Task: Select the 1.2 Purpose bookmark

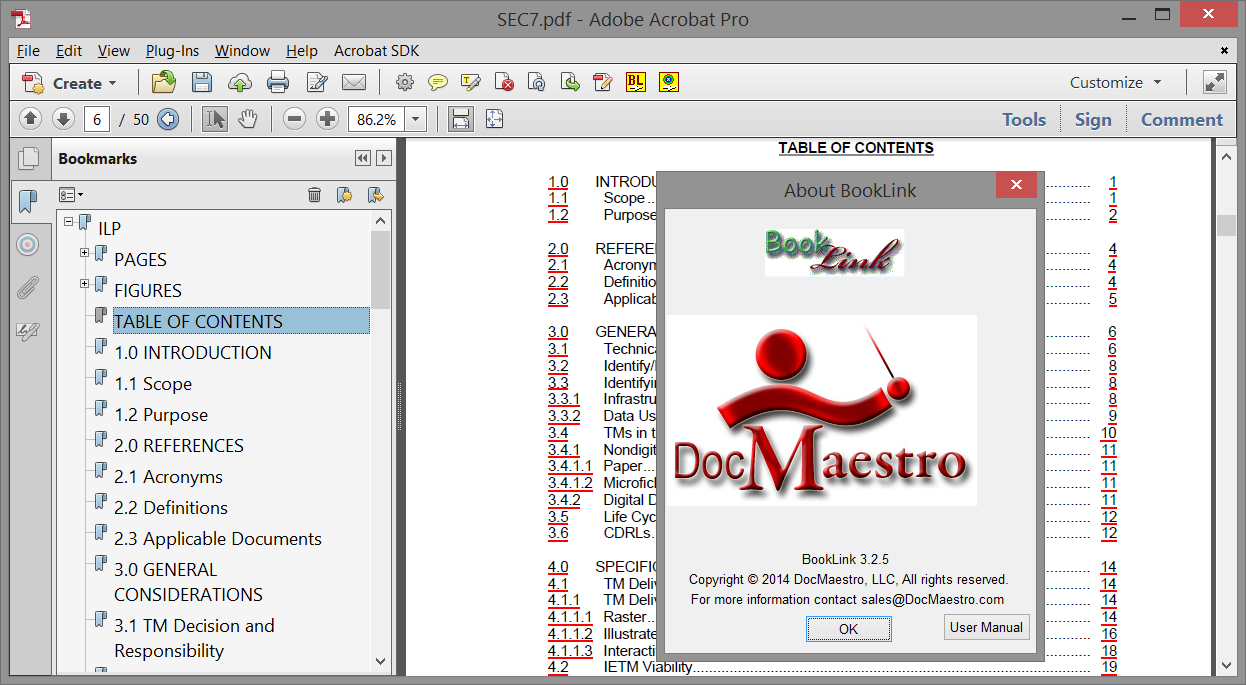Action: 161,415
